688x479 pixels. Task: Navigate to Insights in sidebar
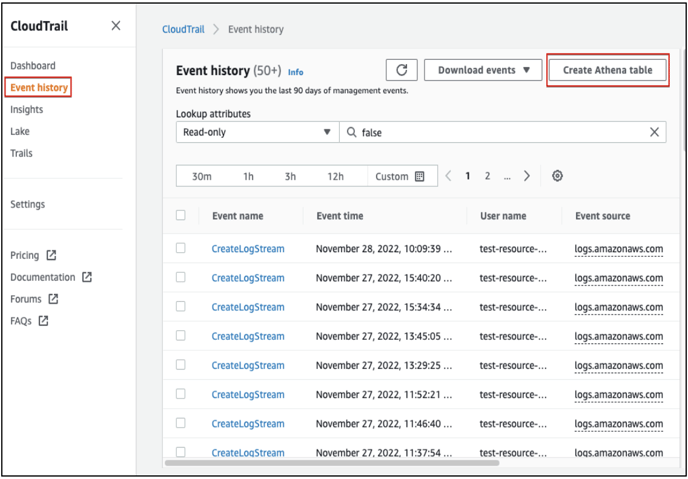tap(27, 110)
